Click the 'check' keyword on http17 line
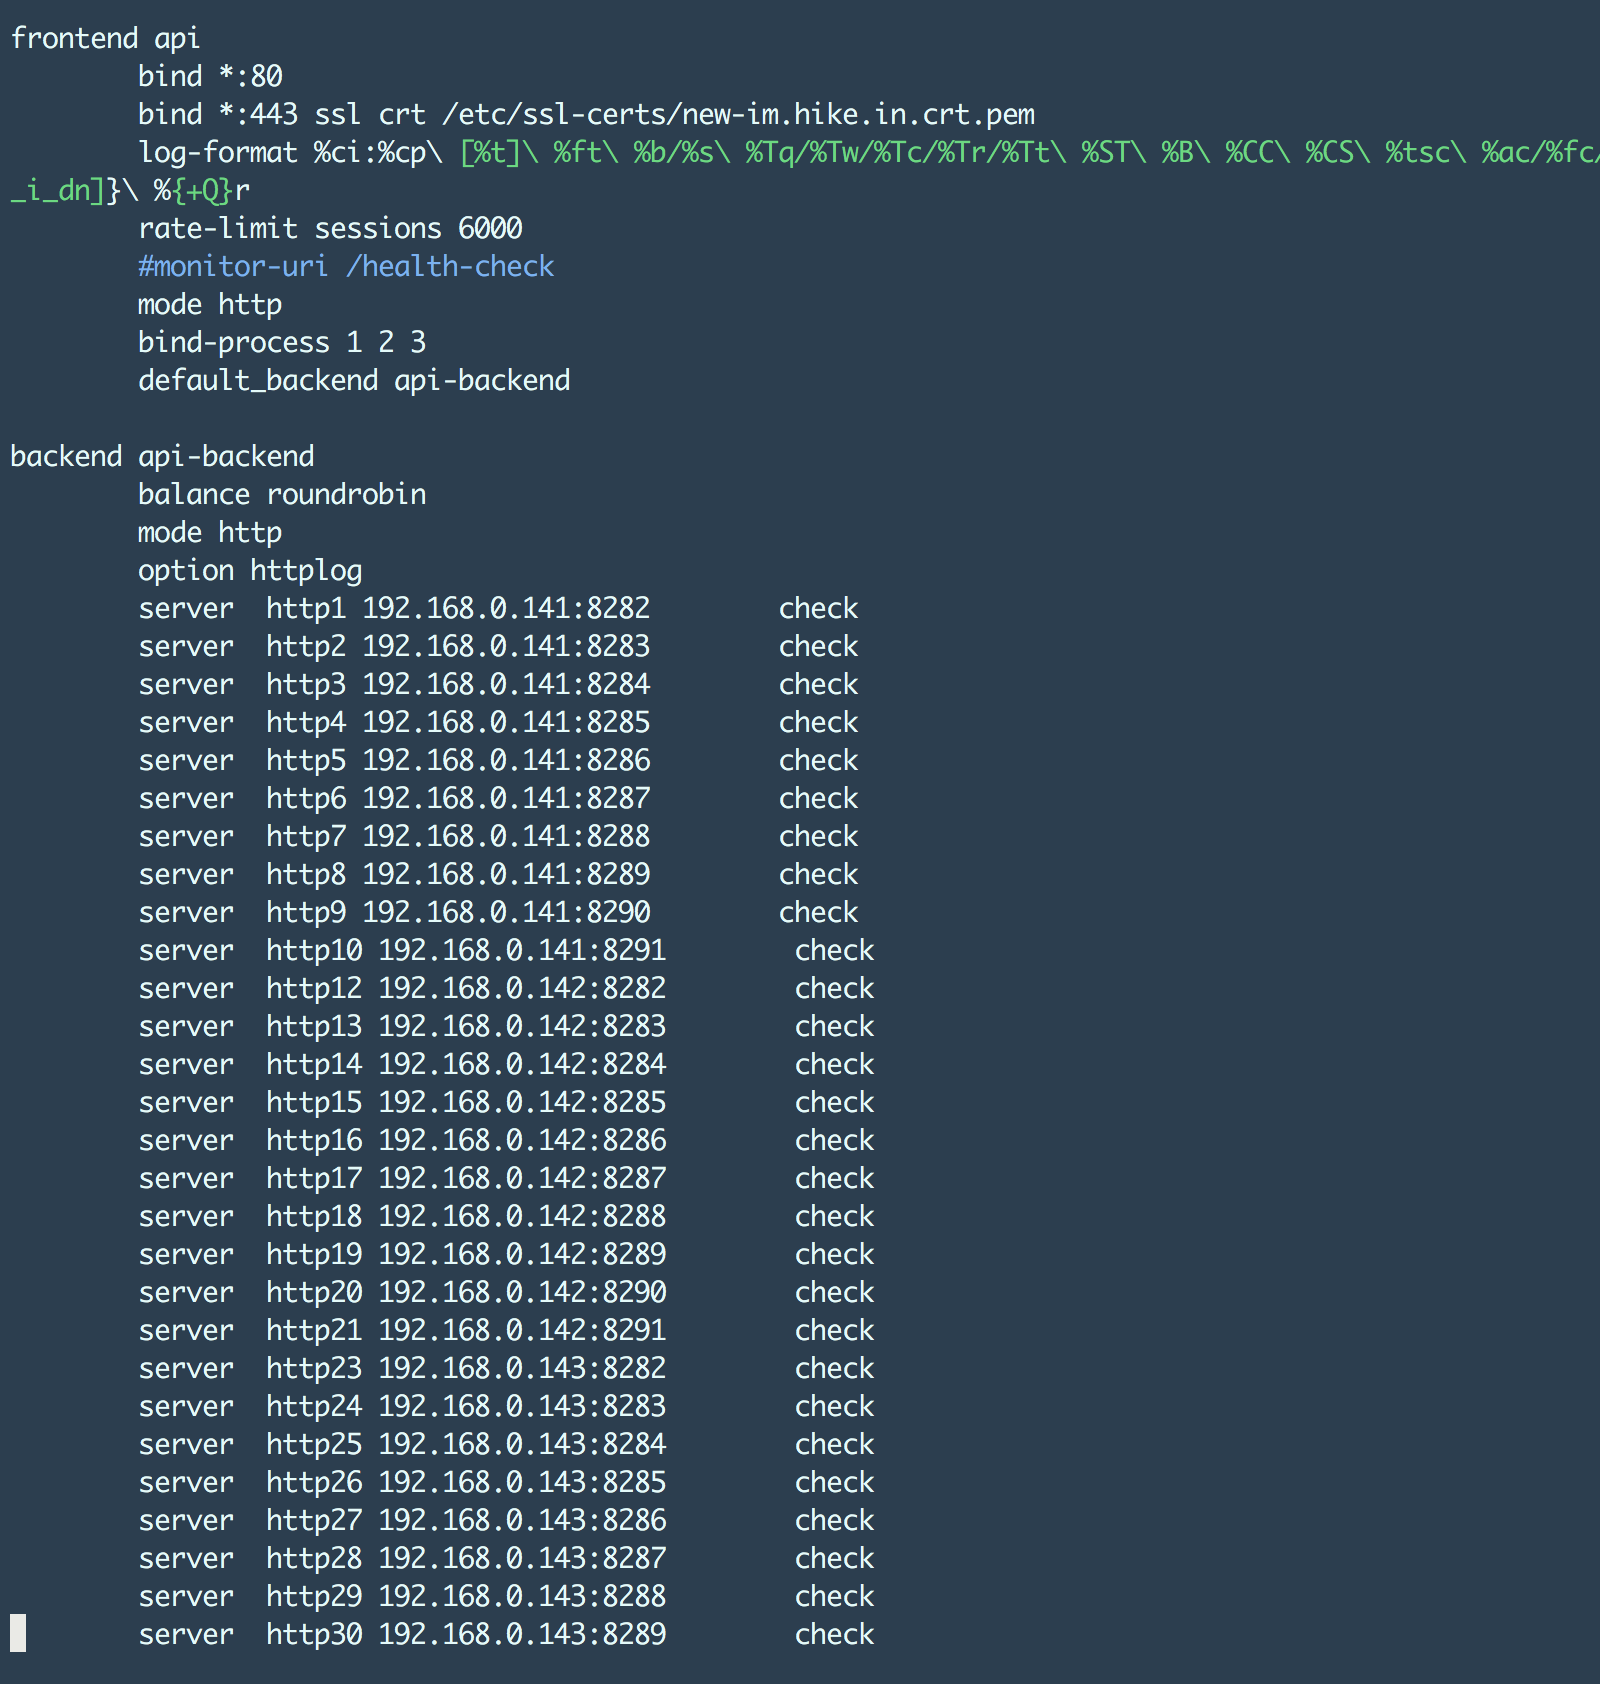1600x1684 pixels. 834,1178
